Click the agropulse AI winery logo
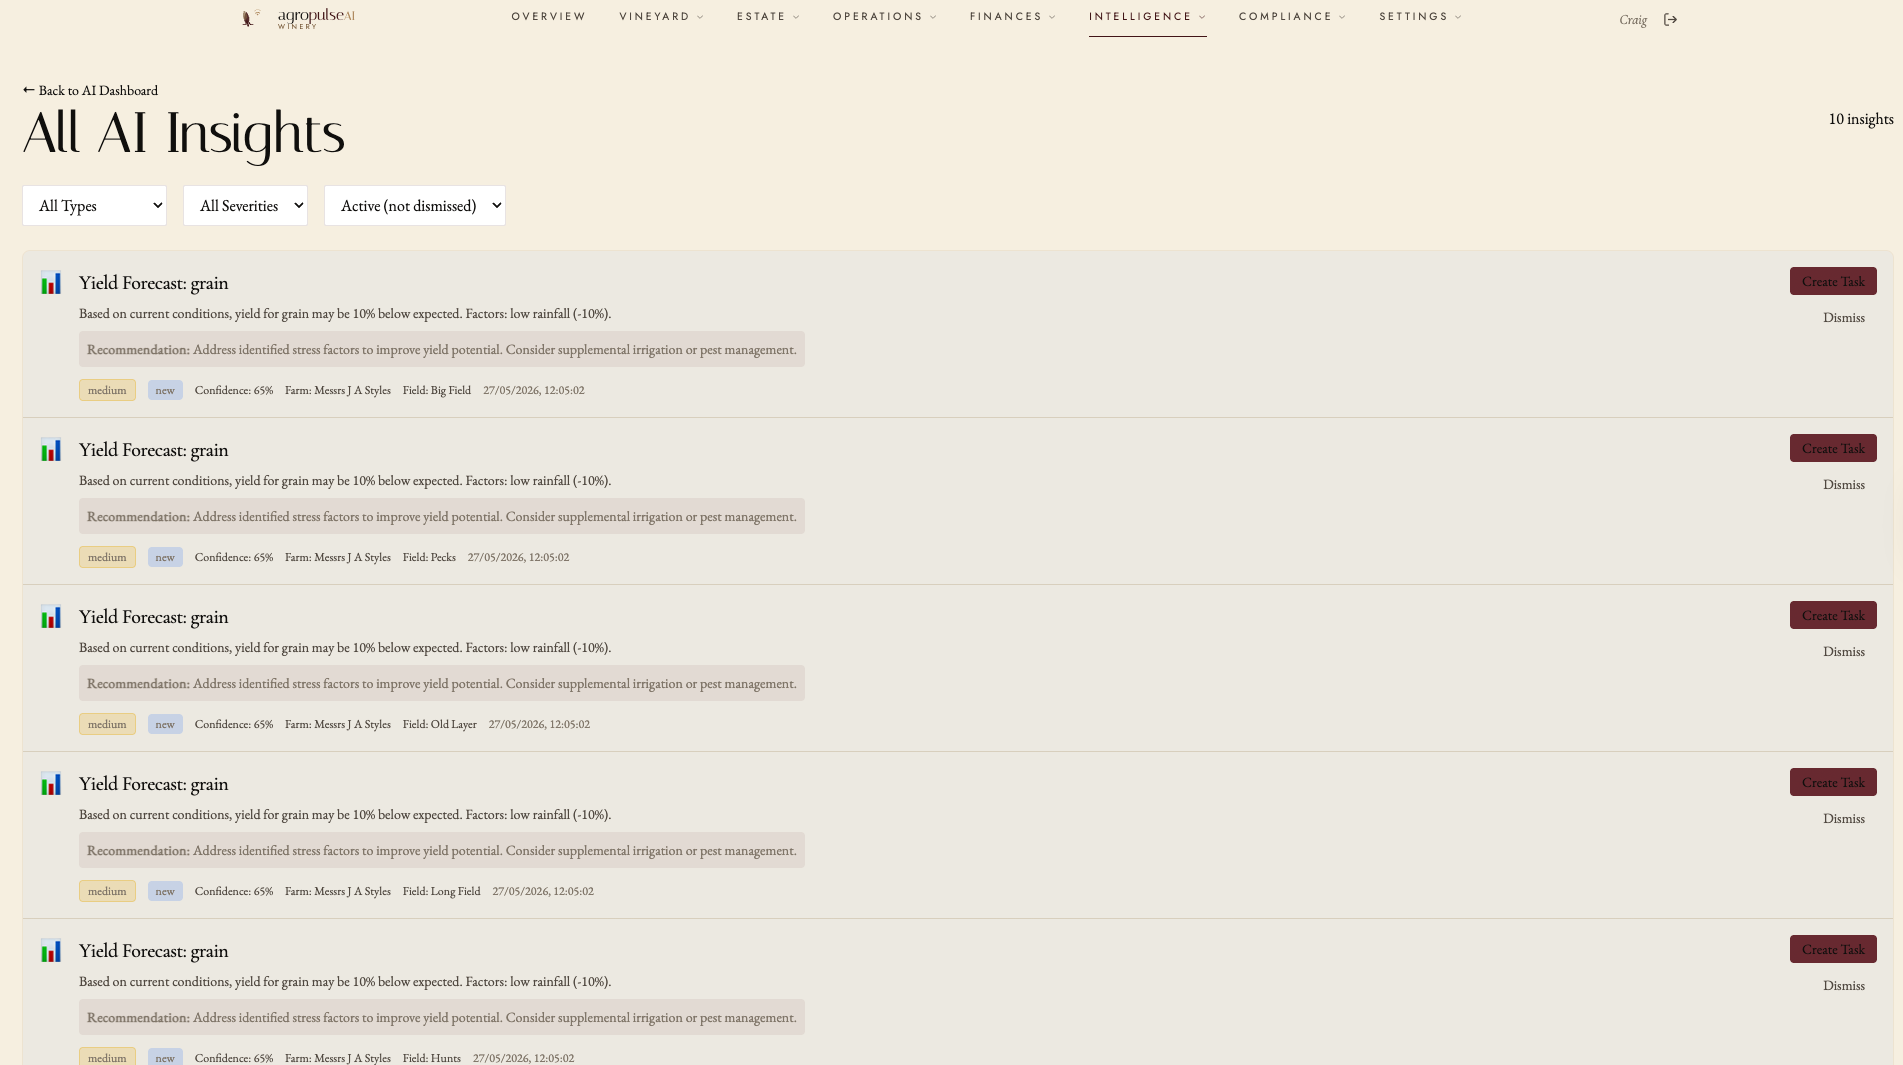Screen dimensions: 1903x1065 pyautogui.click(x=298, y=18)
